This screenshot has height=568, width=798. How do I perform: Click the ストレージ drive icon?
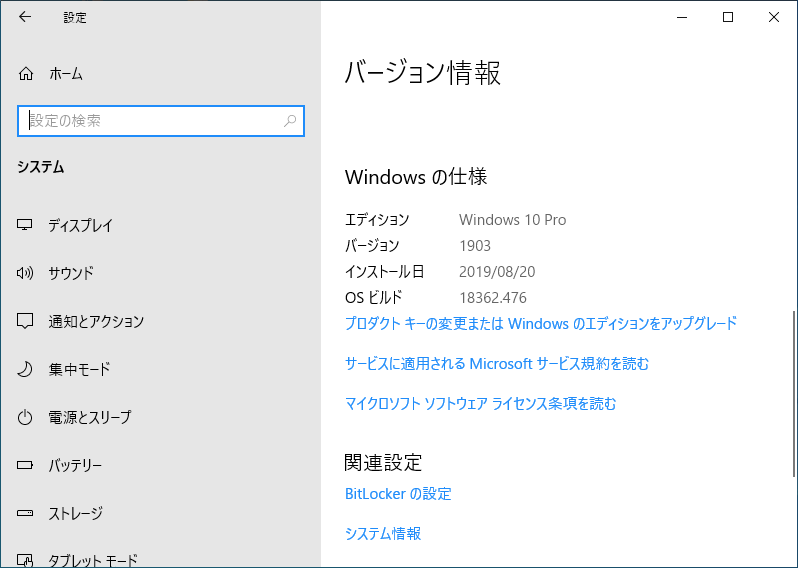tap(25, 513)
